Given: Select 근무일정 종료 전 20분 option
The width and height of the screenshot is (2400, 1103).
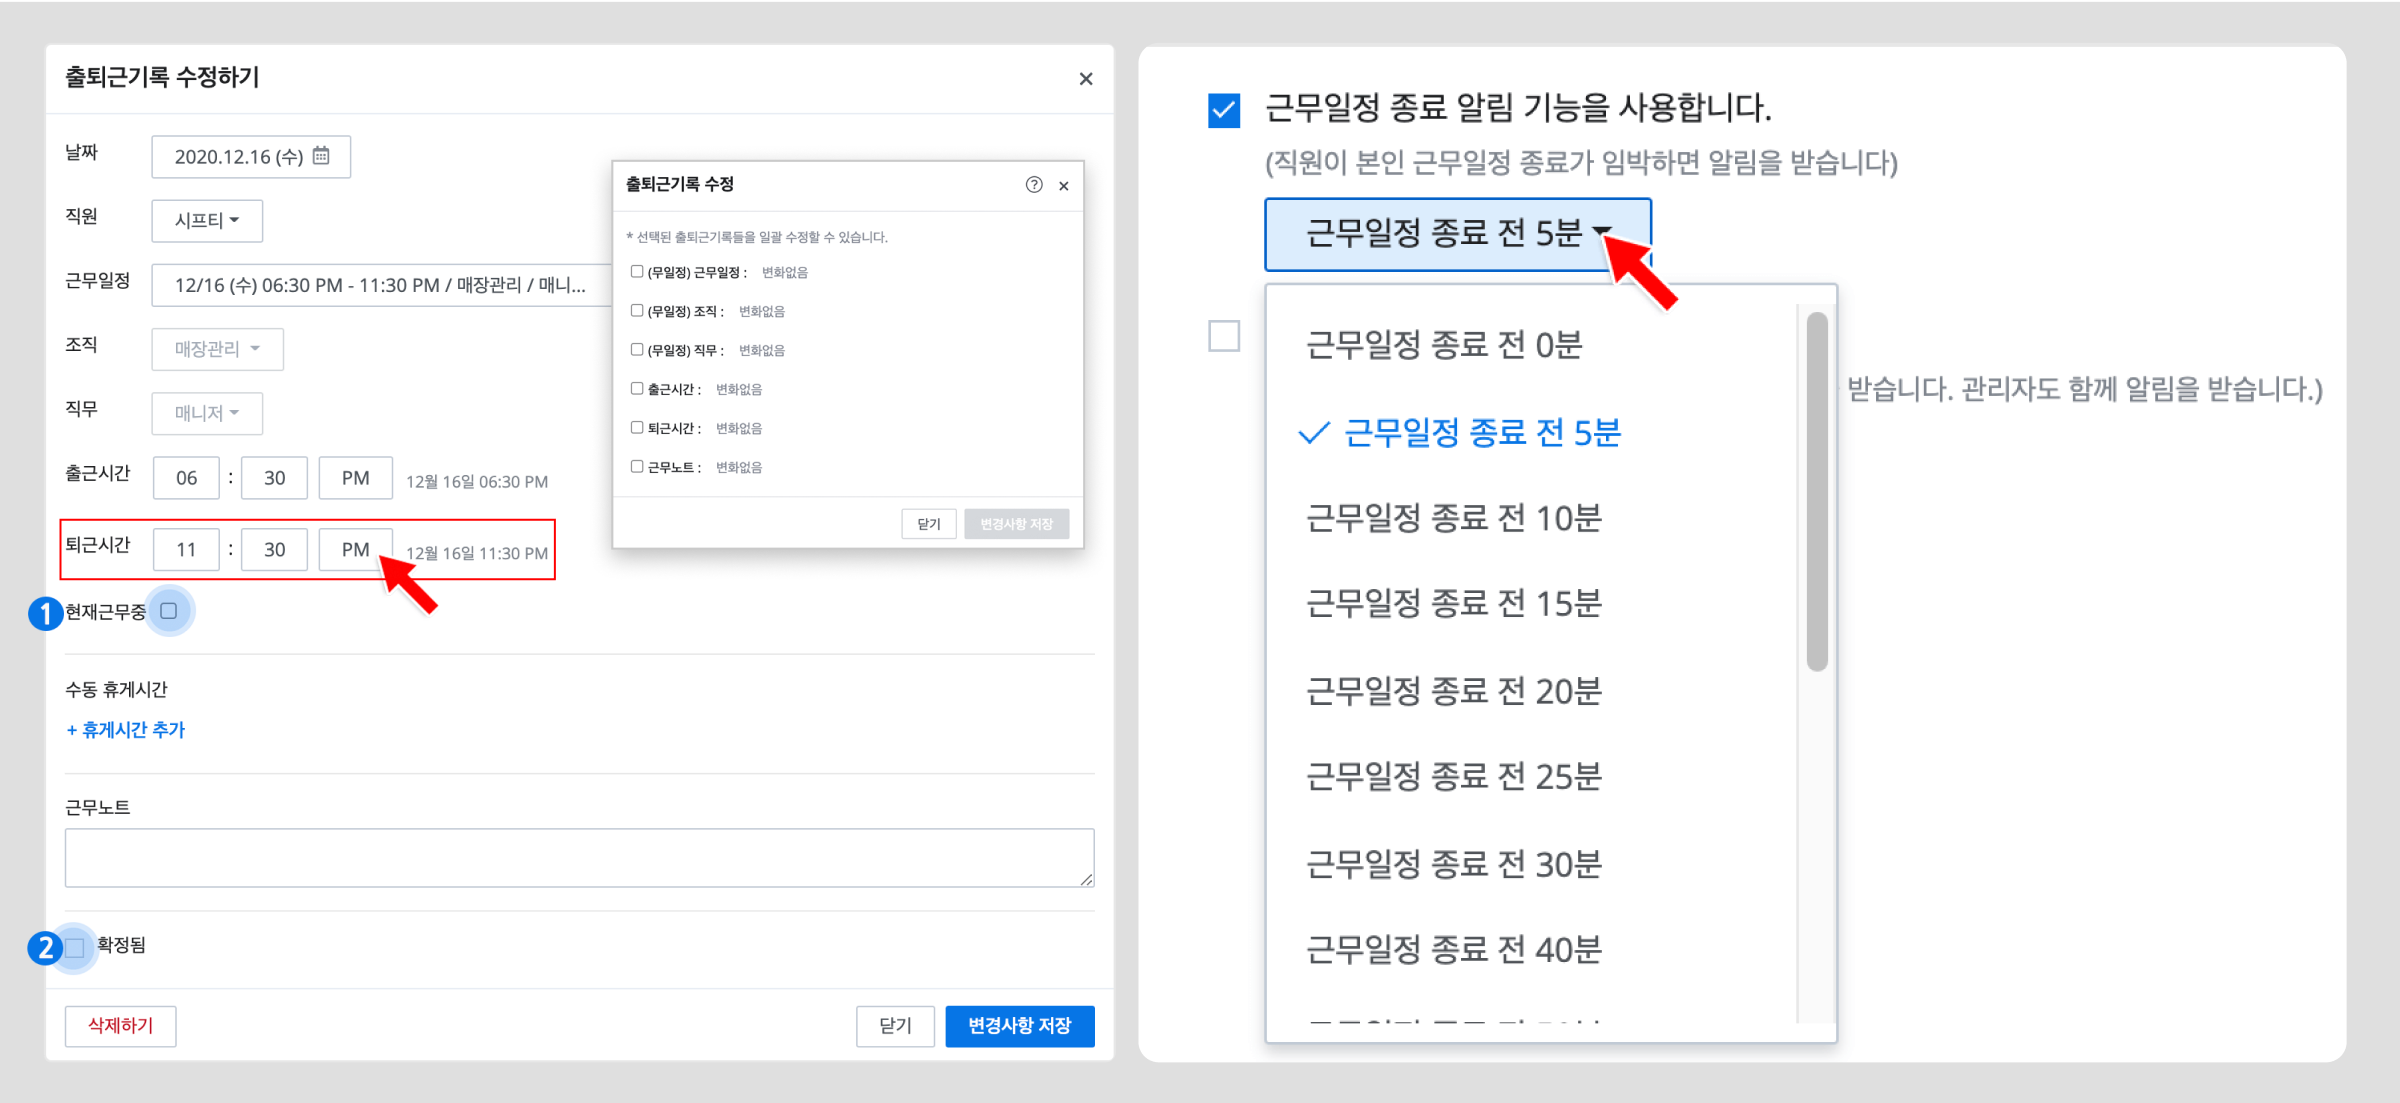Looking at the screenshot, I should coord(1454,691).
